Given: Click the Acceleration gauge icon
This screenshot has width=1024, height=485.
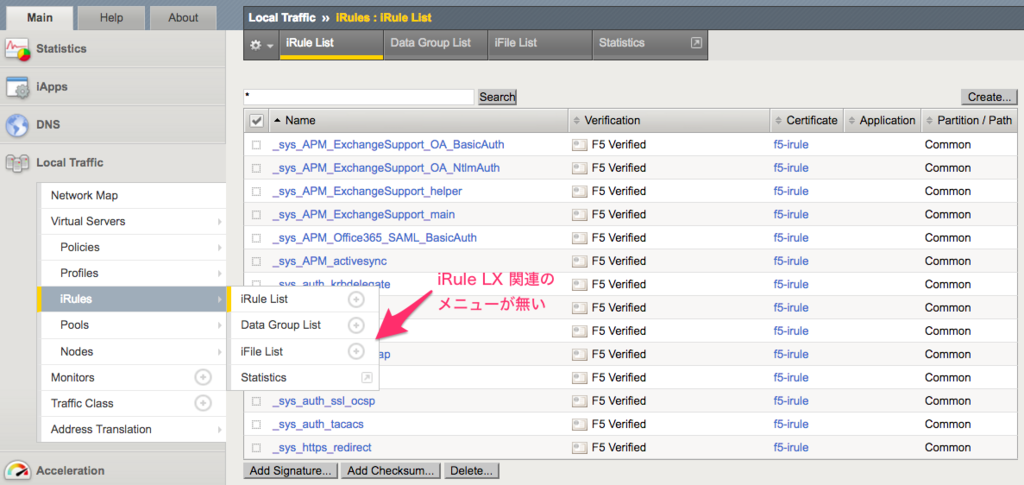Looking at the screenshot, I should coord(17,471).
